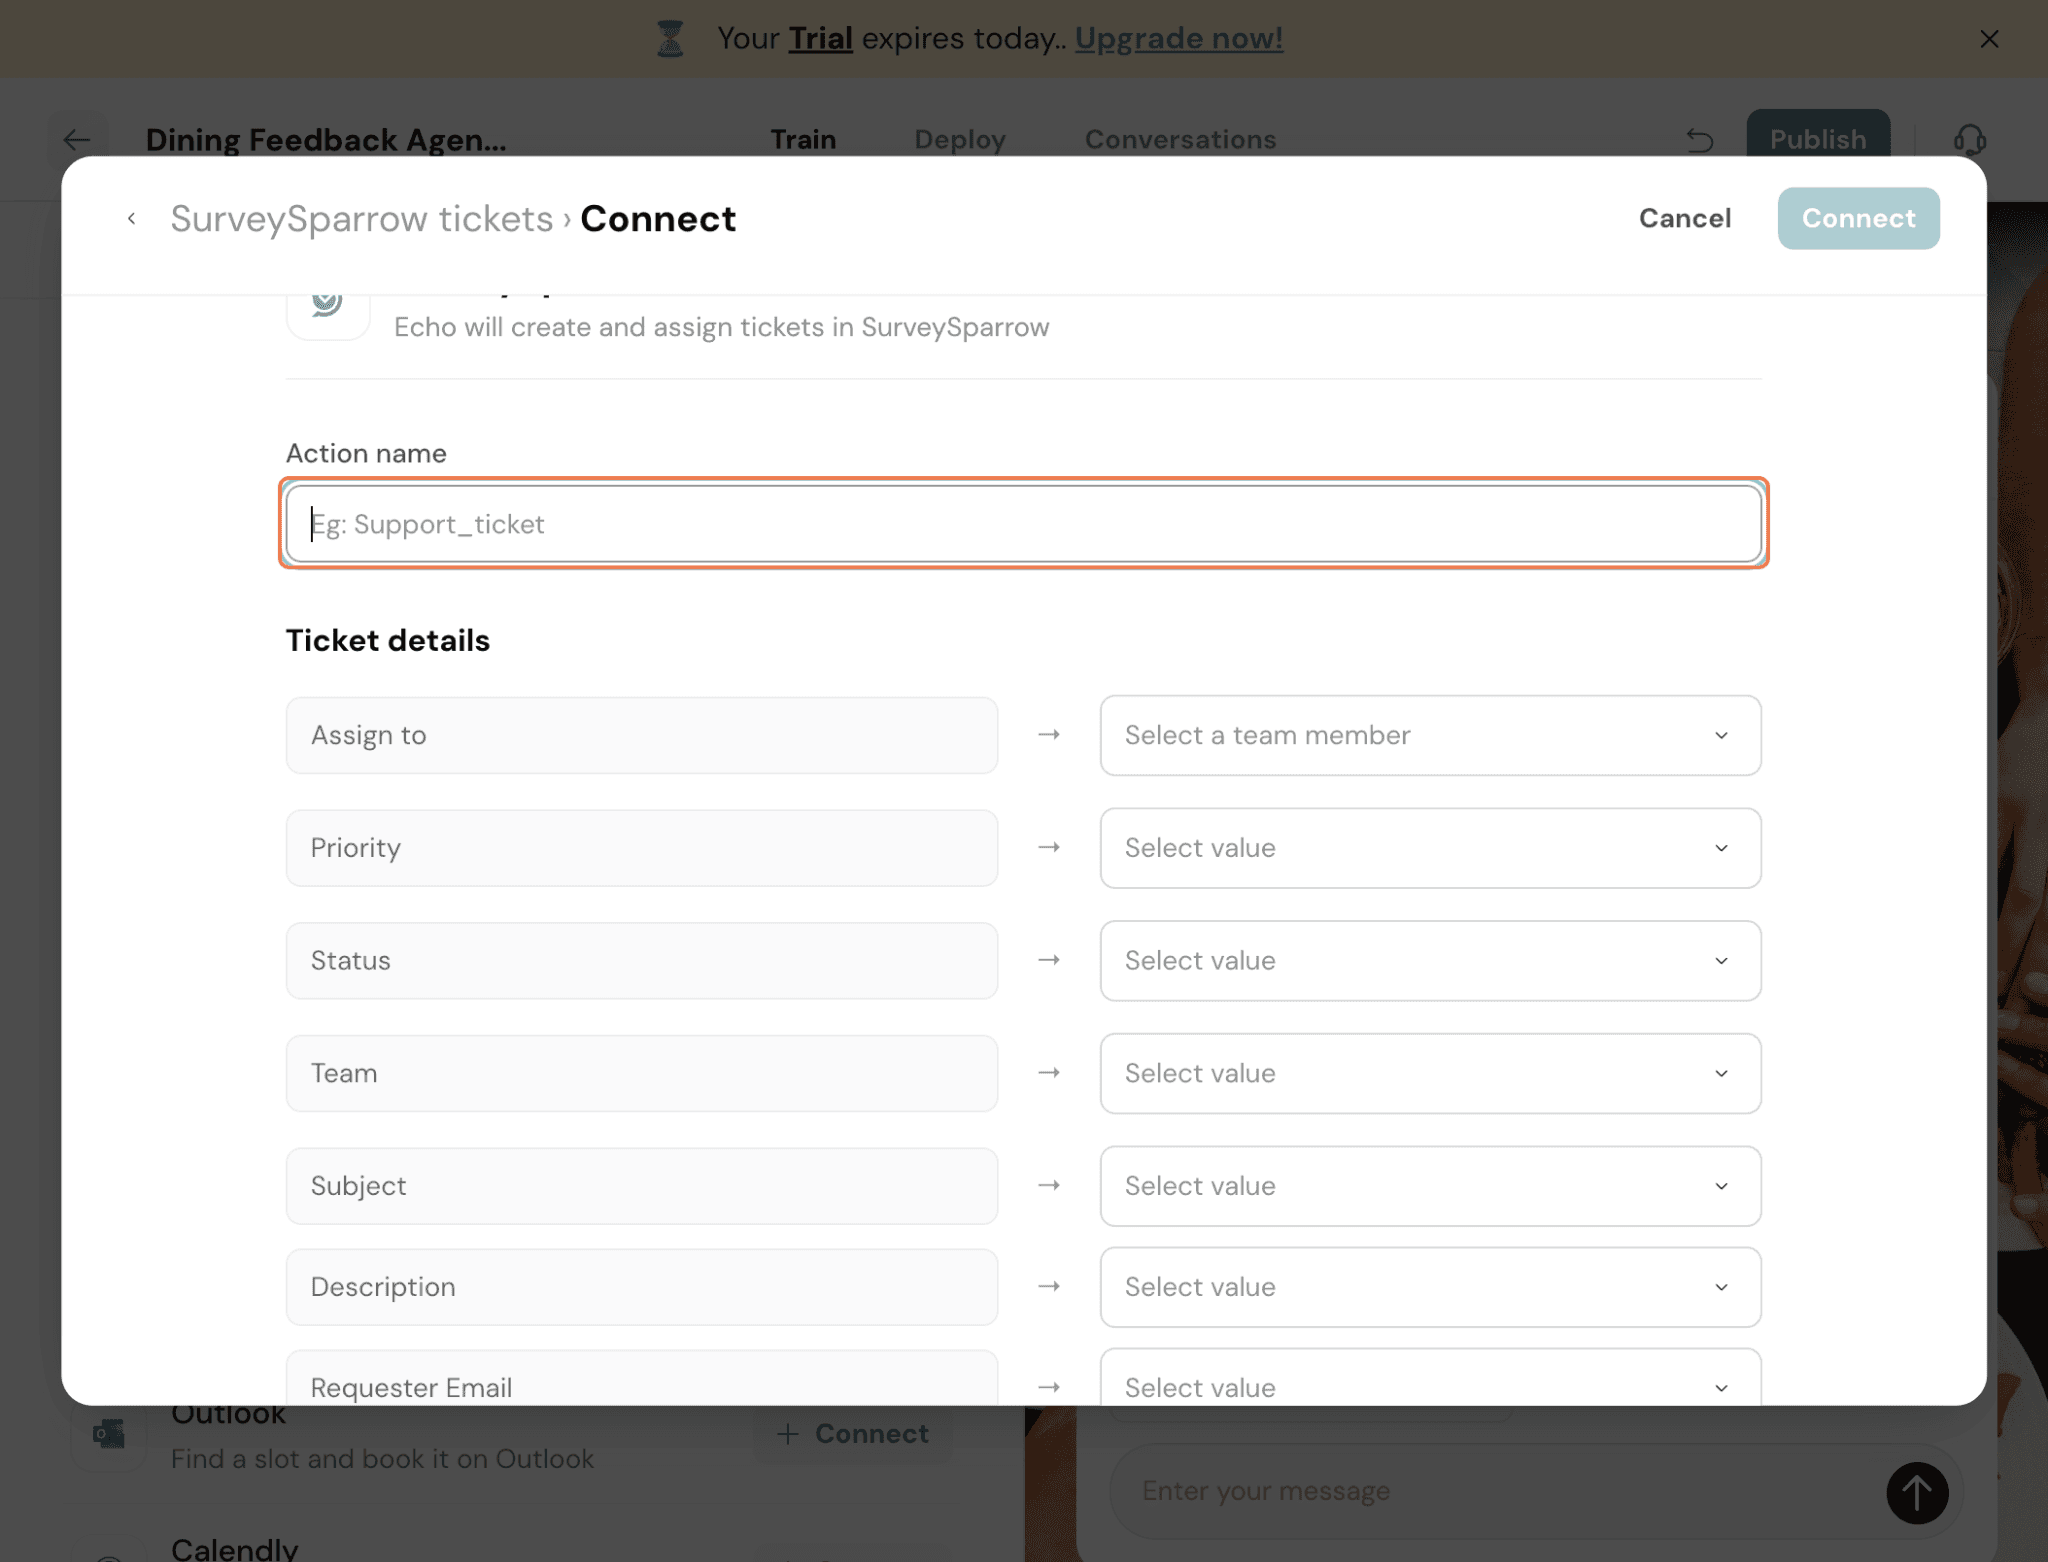Viewport: 2048px width, 1562px height.
Task: Go back using the modal's chevron icon
Action: 131,218
